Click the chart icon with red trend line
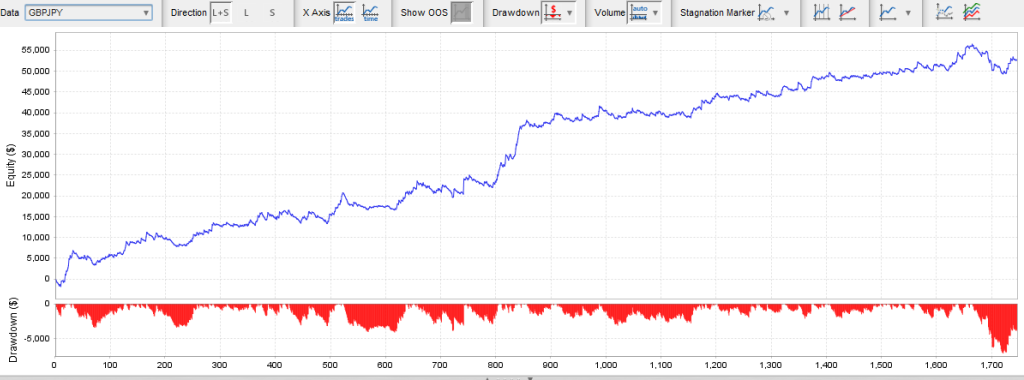The image size is (1024, 380). 848,12
